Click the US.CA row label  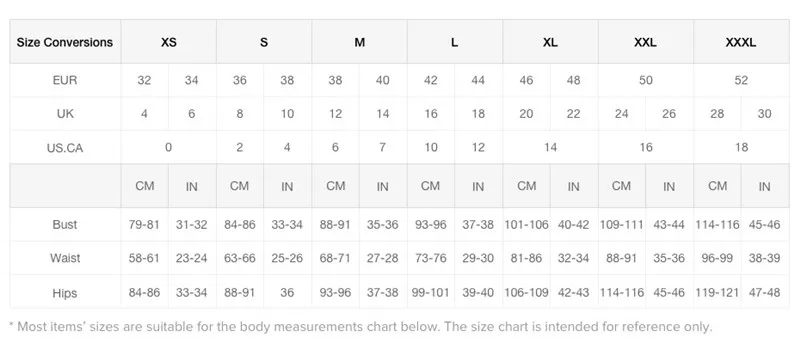tap(65, 148)
